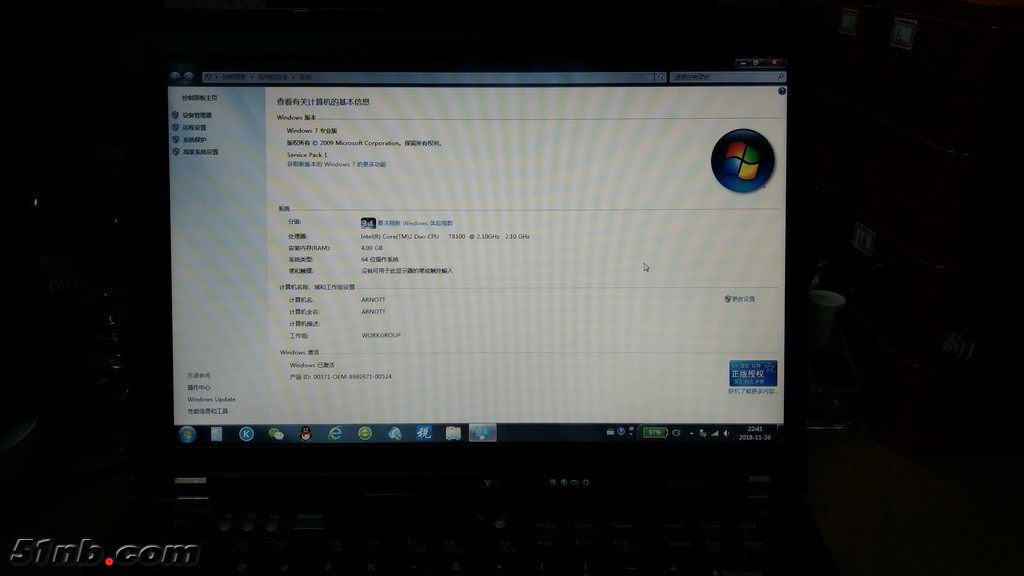Click the power plug icon beside battery gauge
Screen dimensions: 1024x576
coord(677,432)
